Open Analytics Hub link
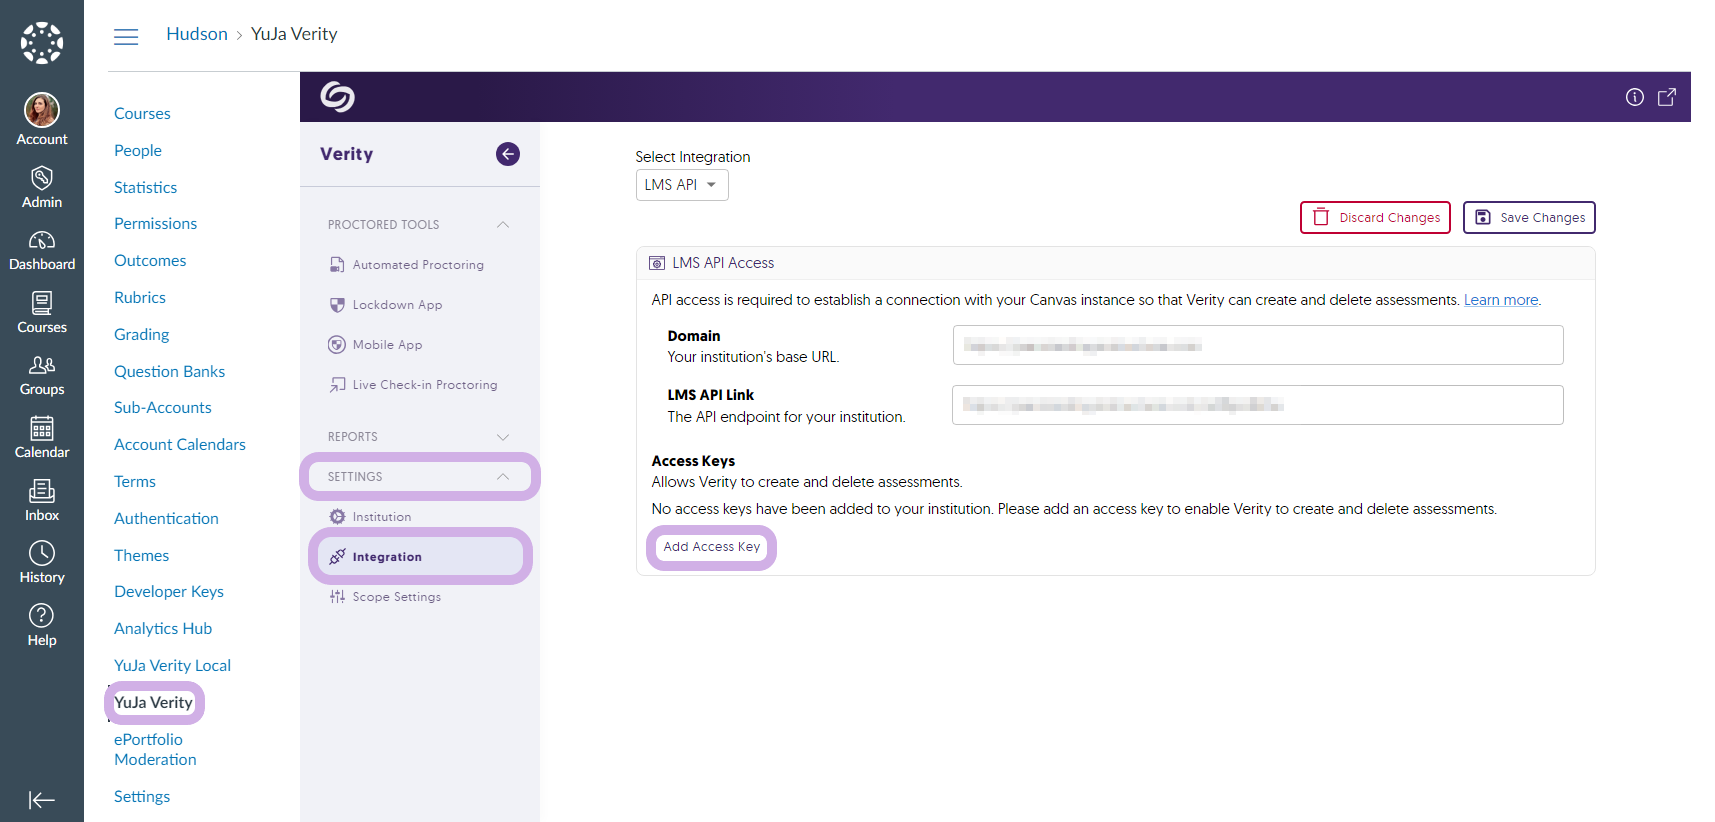1715x822 pixels. (x=162, y=629)
